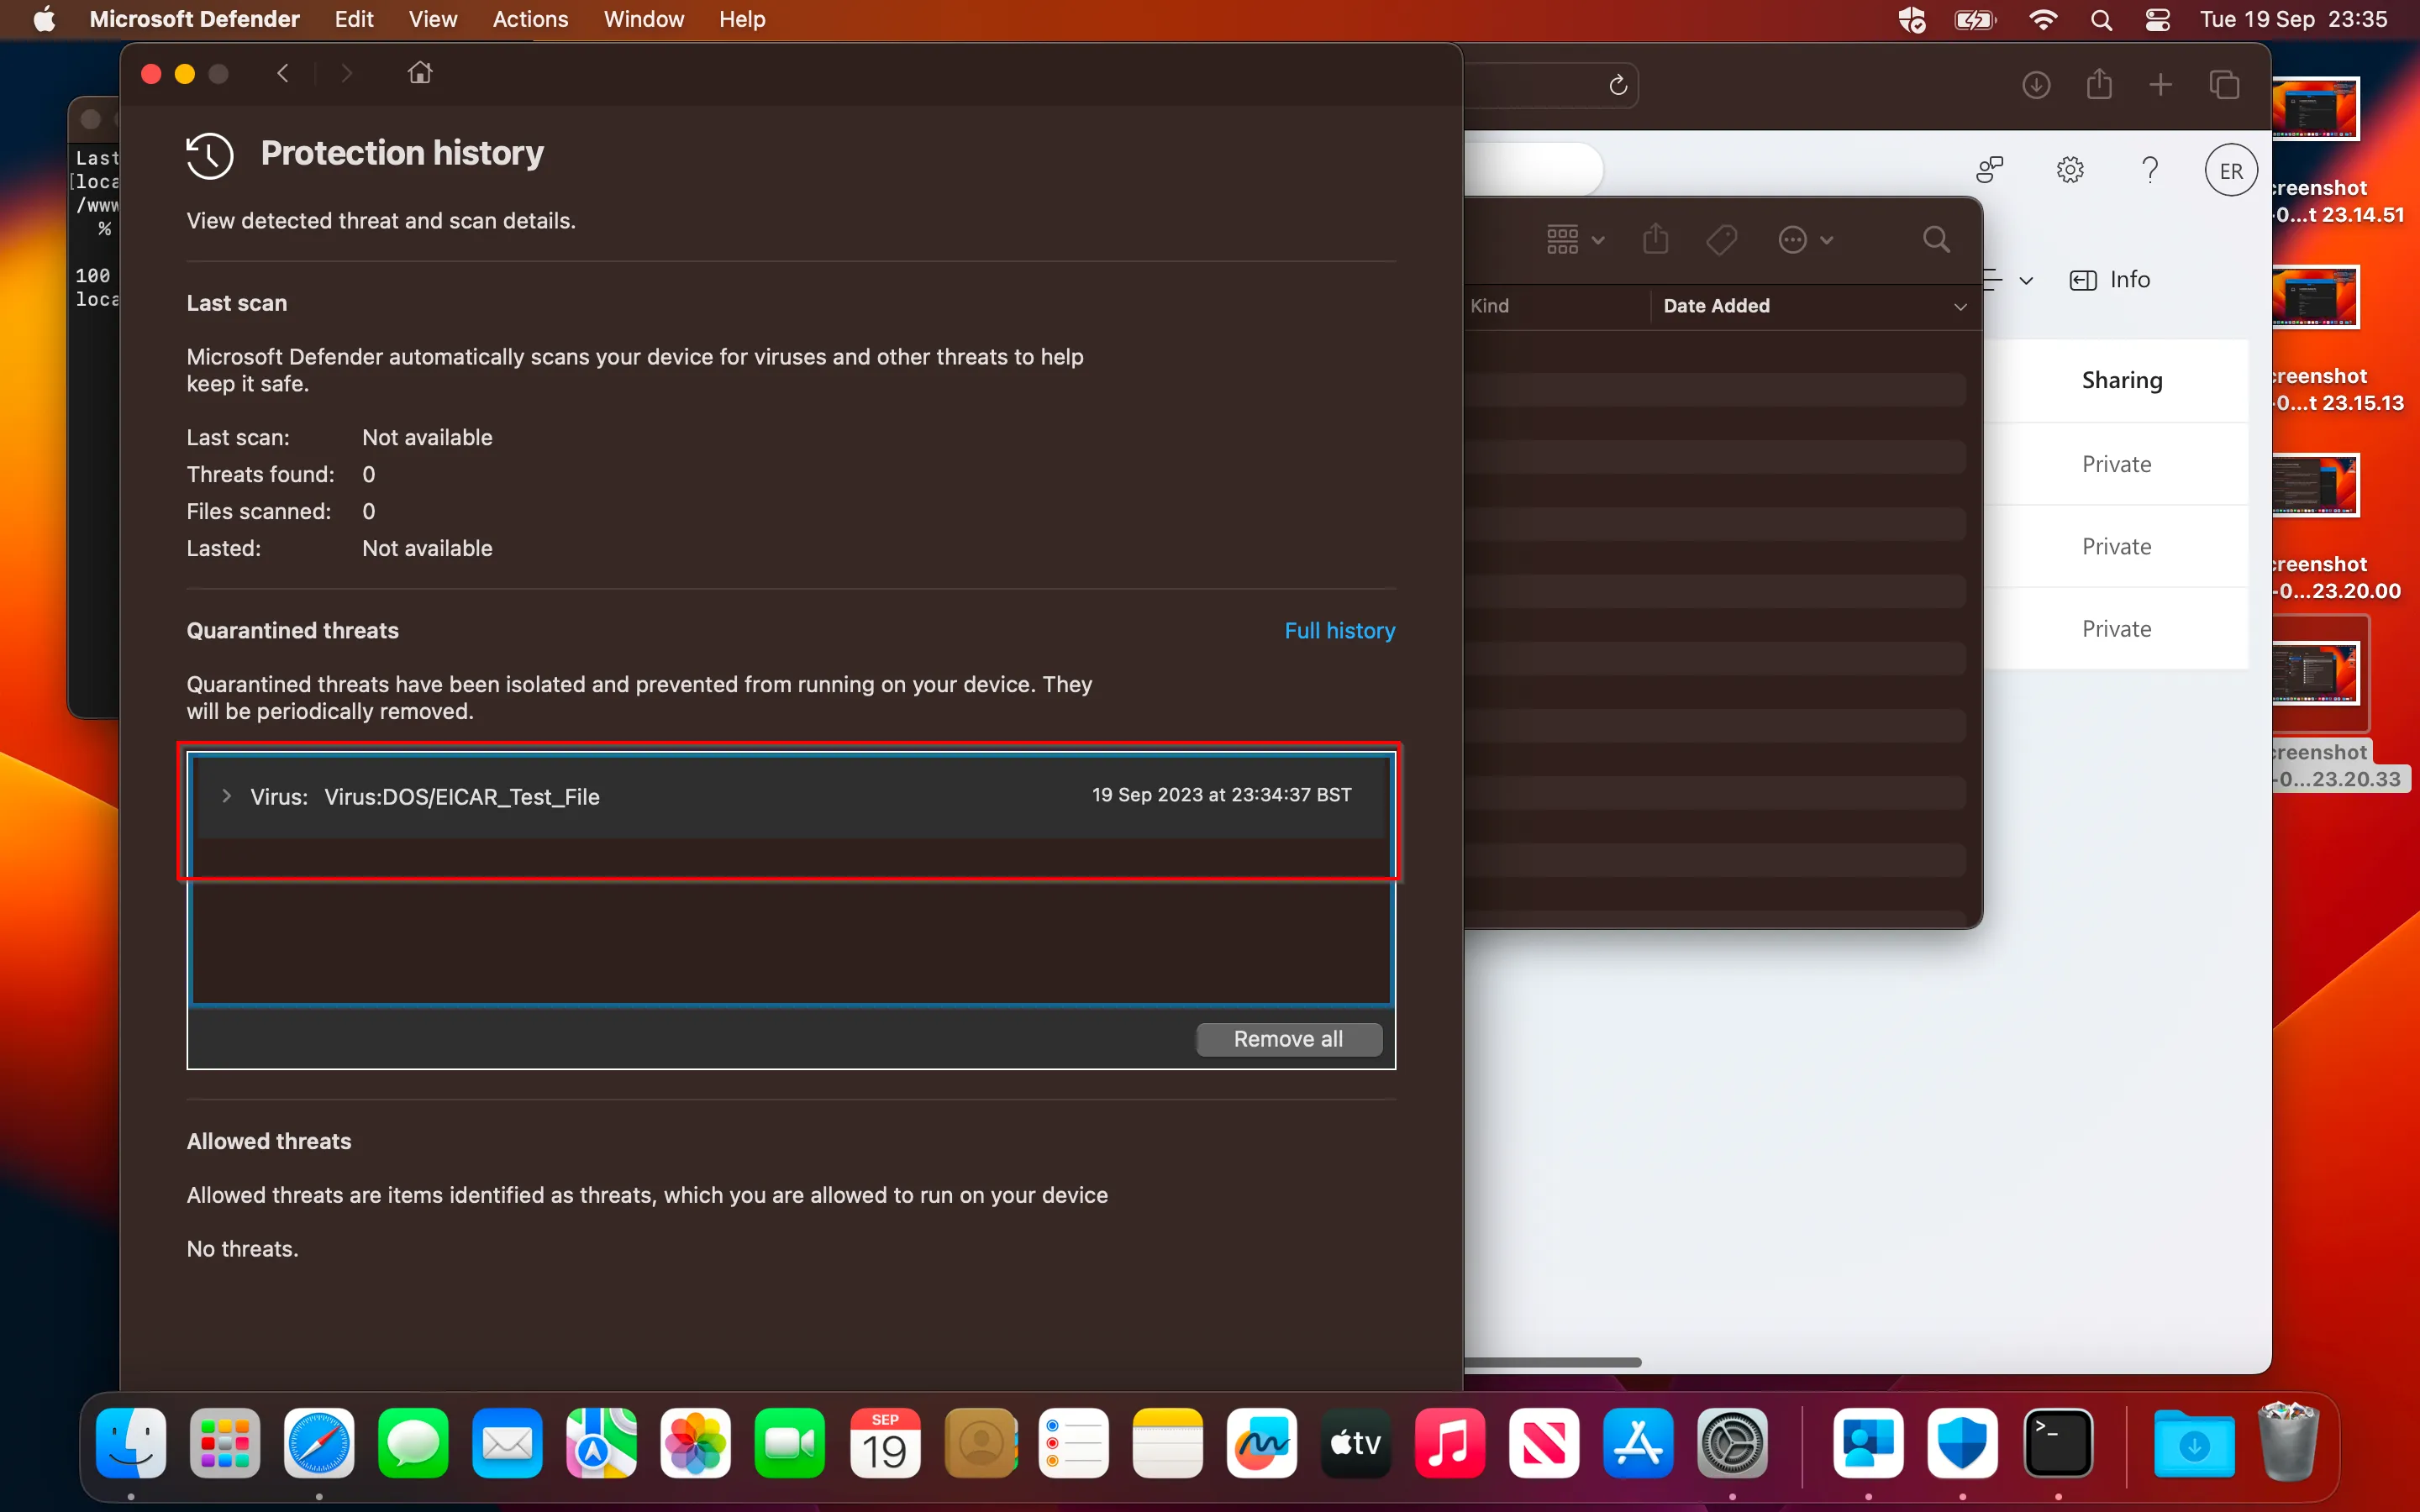Open the Downloads folder in the Dock
Image resolution: width=2420 pixels, height=1512 pixels.
2193,1443
